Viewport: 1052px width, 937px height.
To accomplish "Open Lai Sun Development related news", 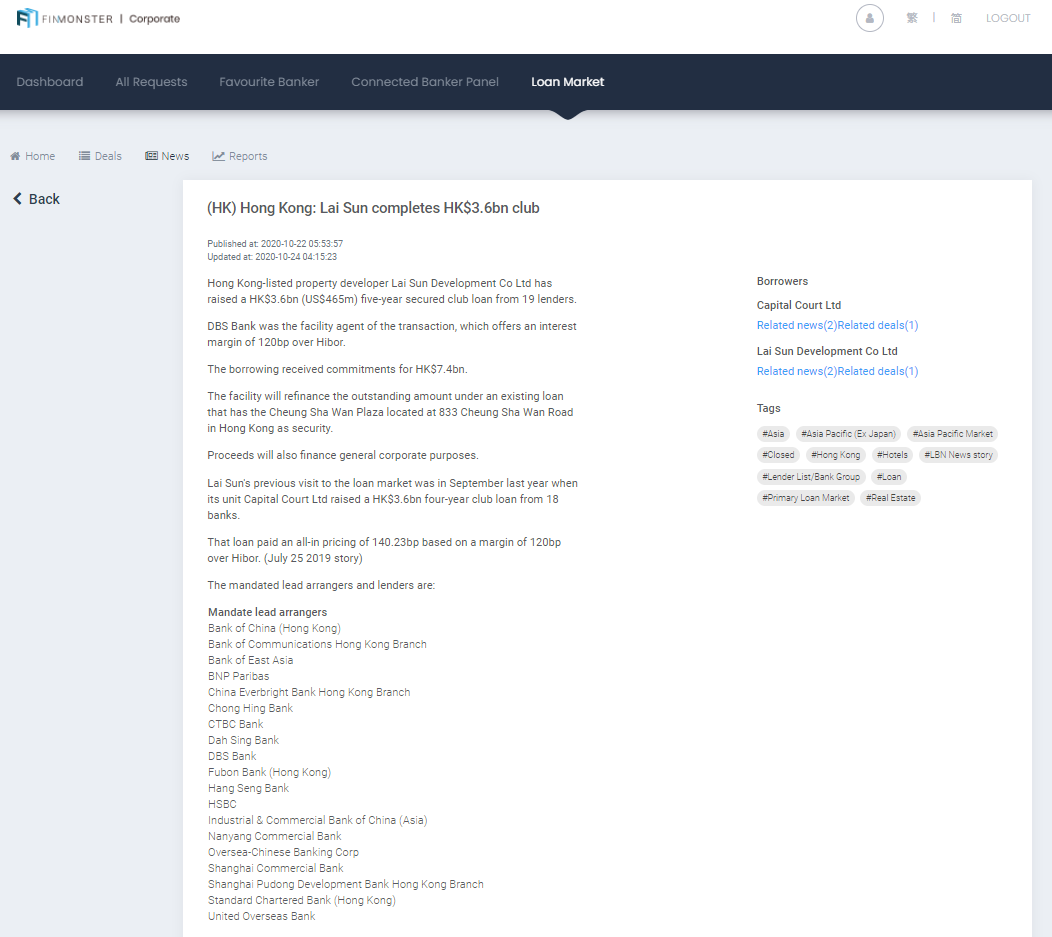I will coord(796,371).
